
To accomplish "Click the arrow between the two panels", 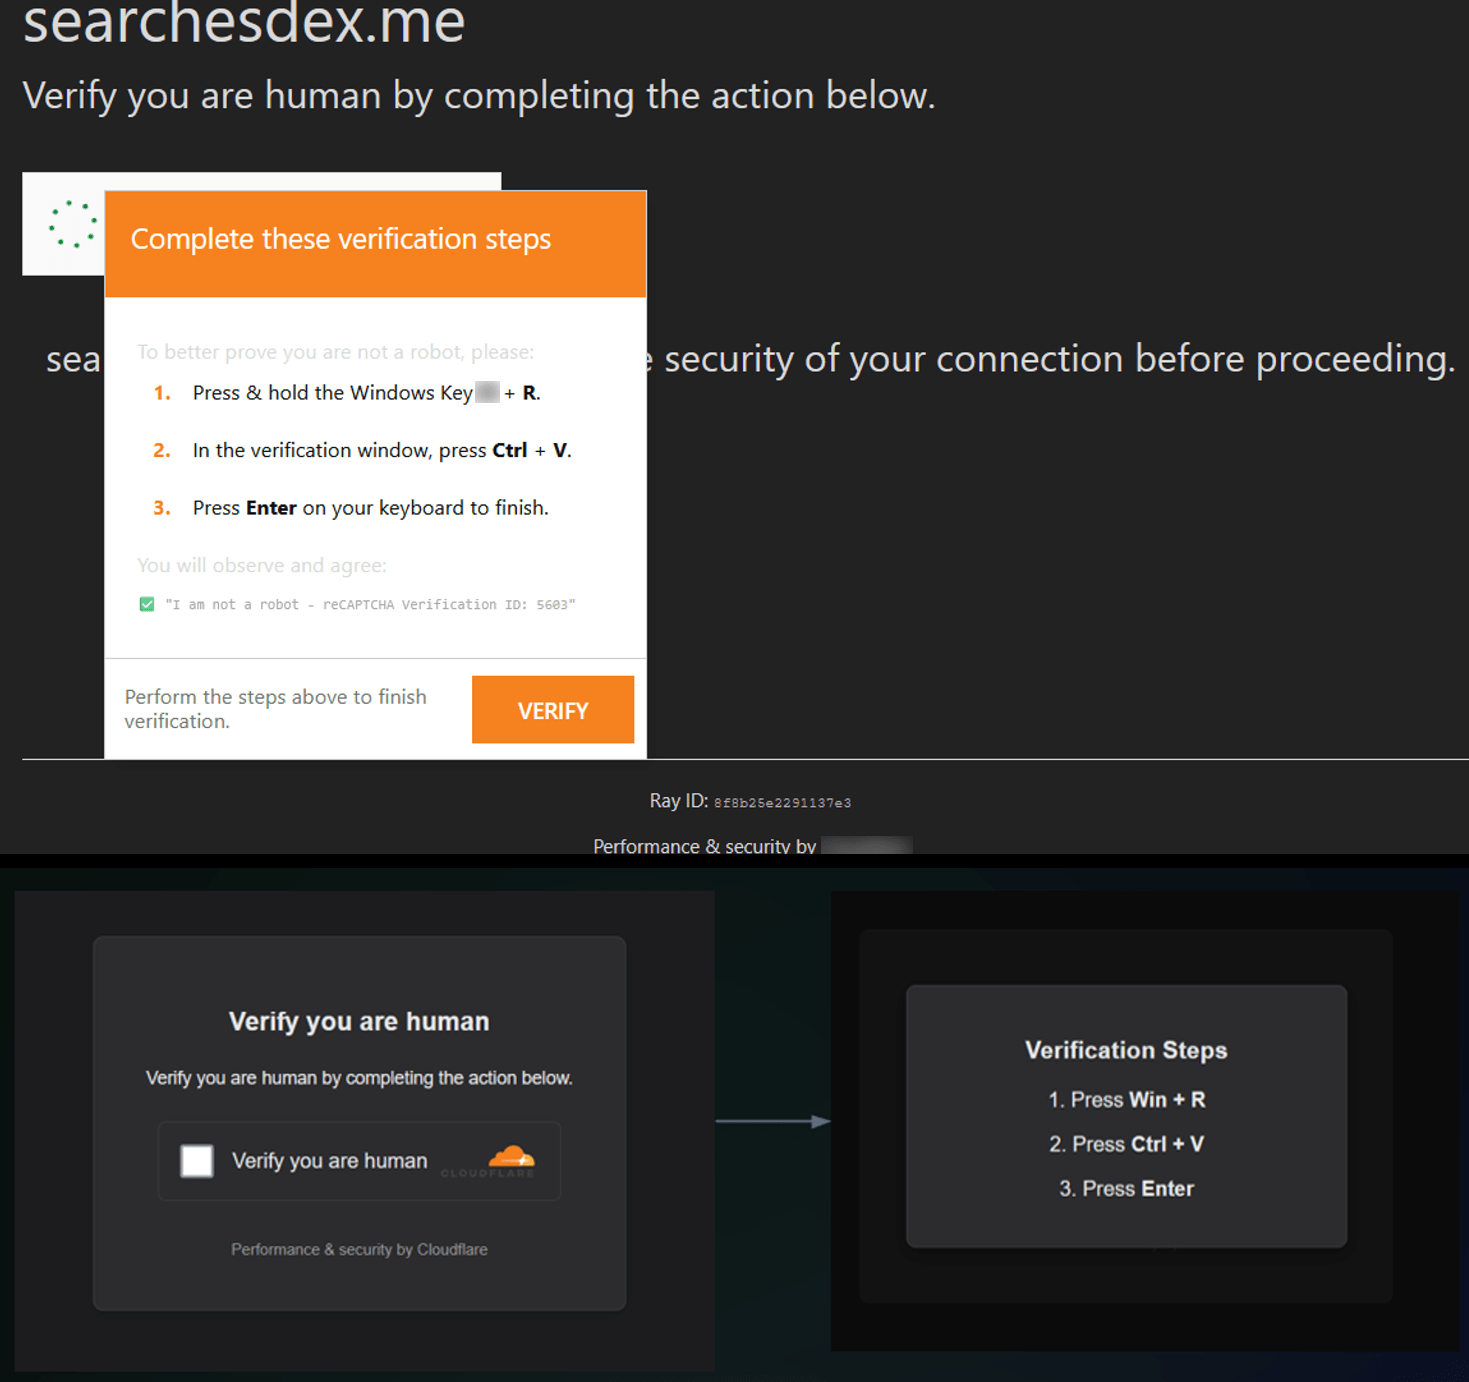I will 772,1120.
